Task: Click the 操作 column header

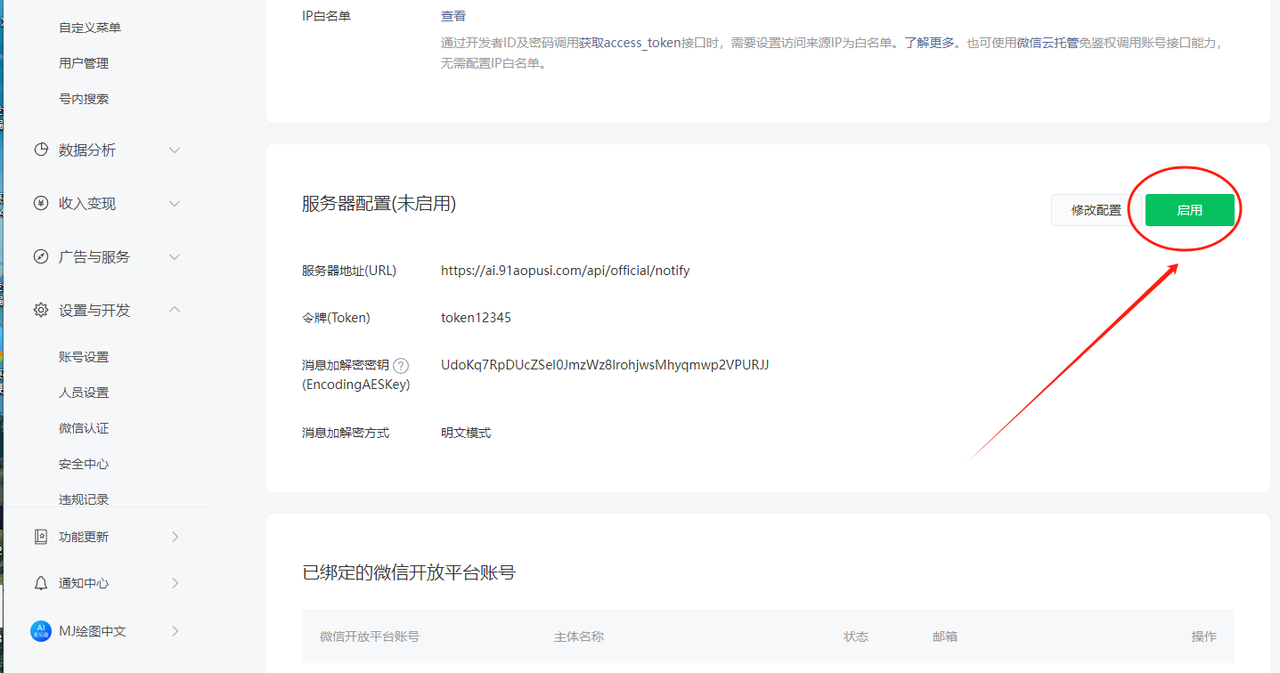Action: pos(1204,636)
